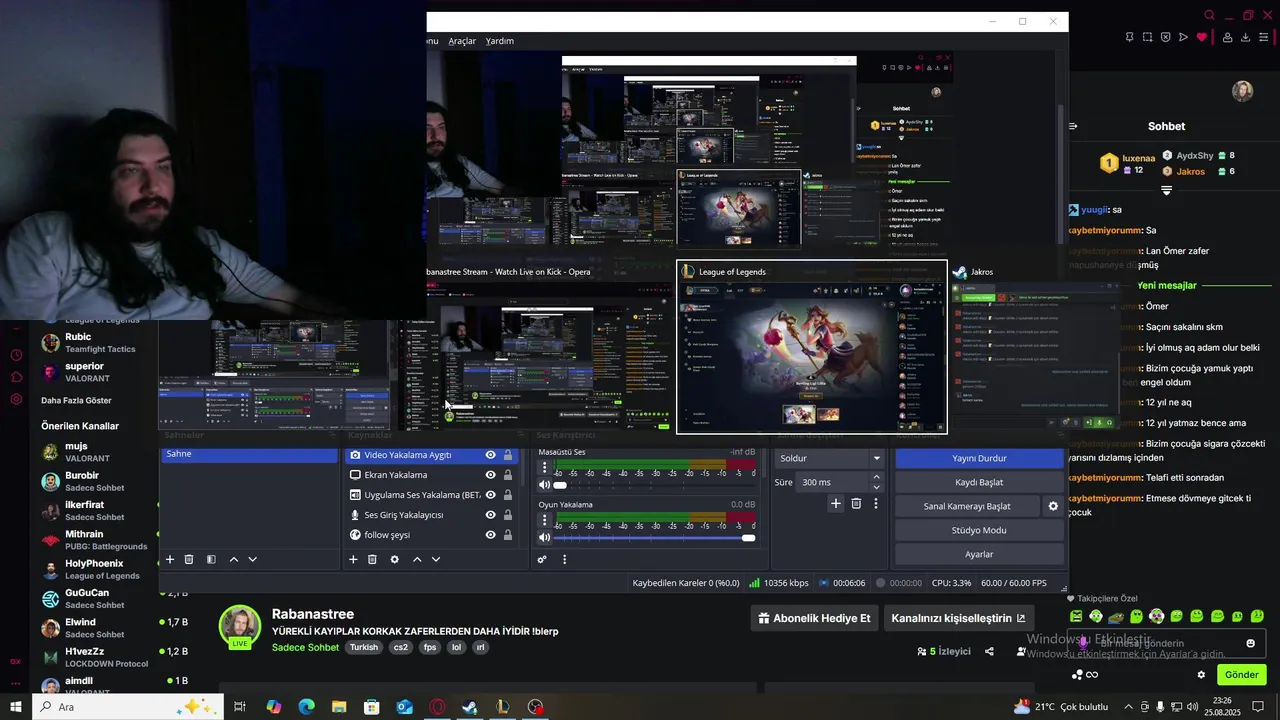
Task: Move the selected source down
Action: tap(435, 560)
